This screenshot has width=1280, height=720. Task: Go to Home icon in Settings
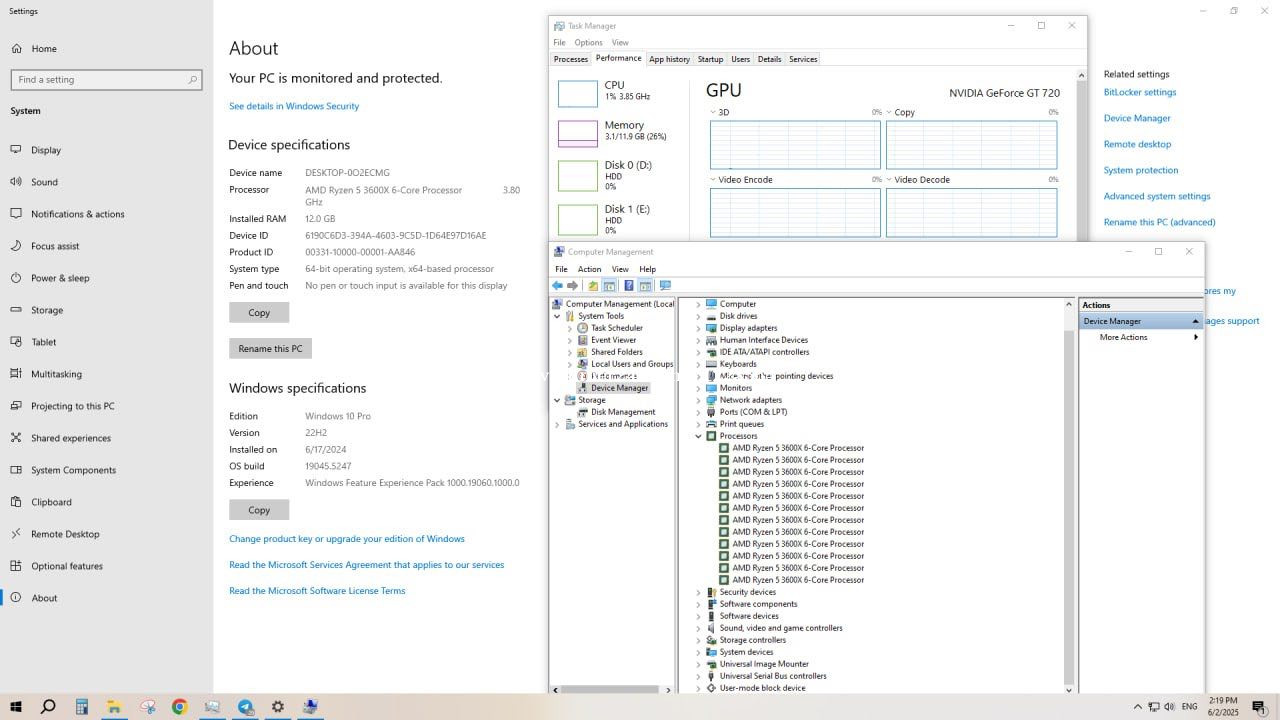click(x=16, y=48)
